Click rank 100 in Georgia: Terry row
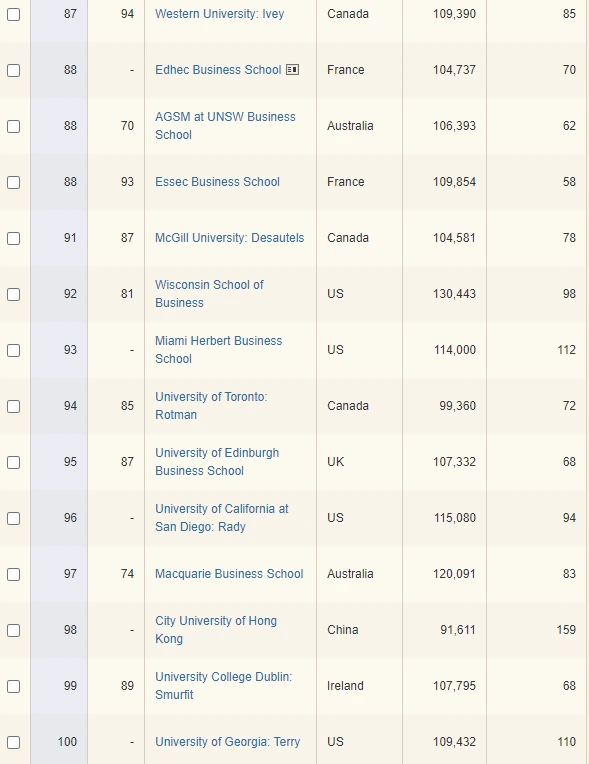This screenshot has width=589, height=764. point(67,742)
